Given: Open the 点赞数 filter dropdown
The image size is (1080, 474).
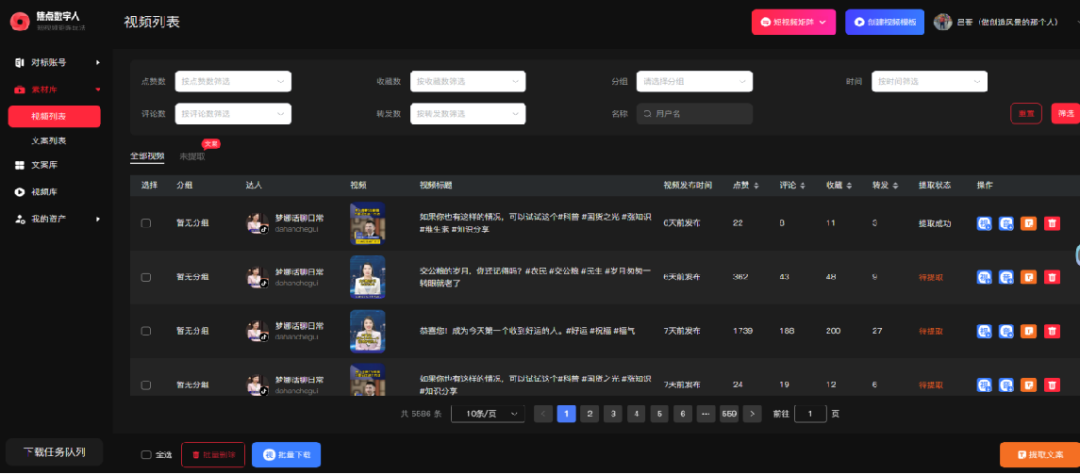Looking at the screenshot, I should (x=233, y=81).
